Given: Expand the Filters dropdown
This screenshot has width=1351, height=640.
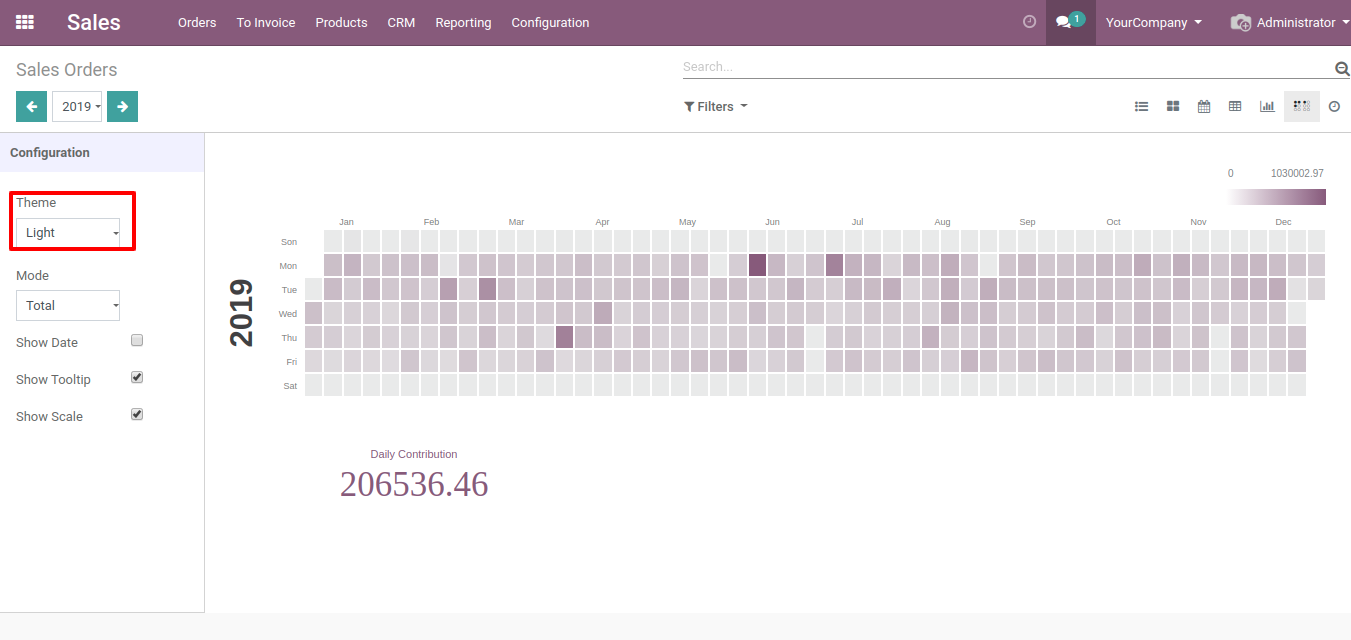Looking at the screenshot, I should tap(716, 106).
